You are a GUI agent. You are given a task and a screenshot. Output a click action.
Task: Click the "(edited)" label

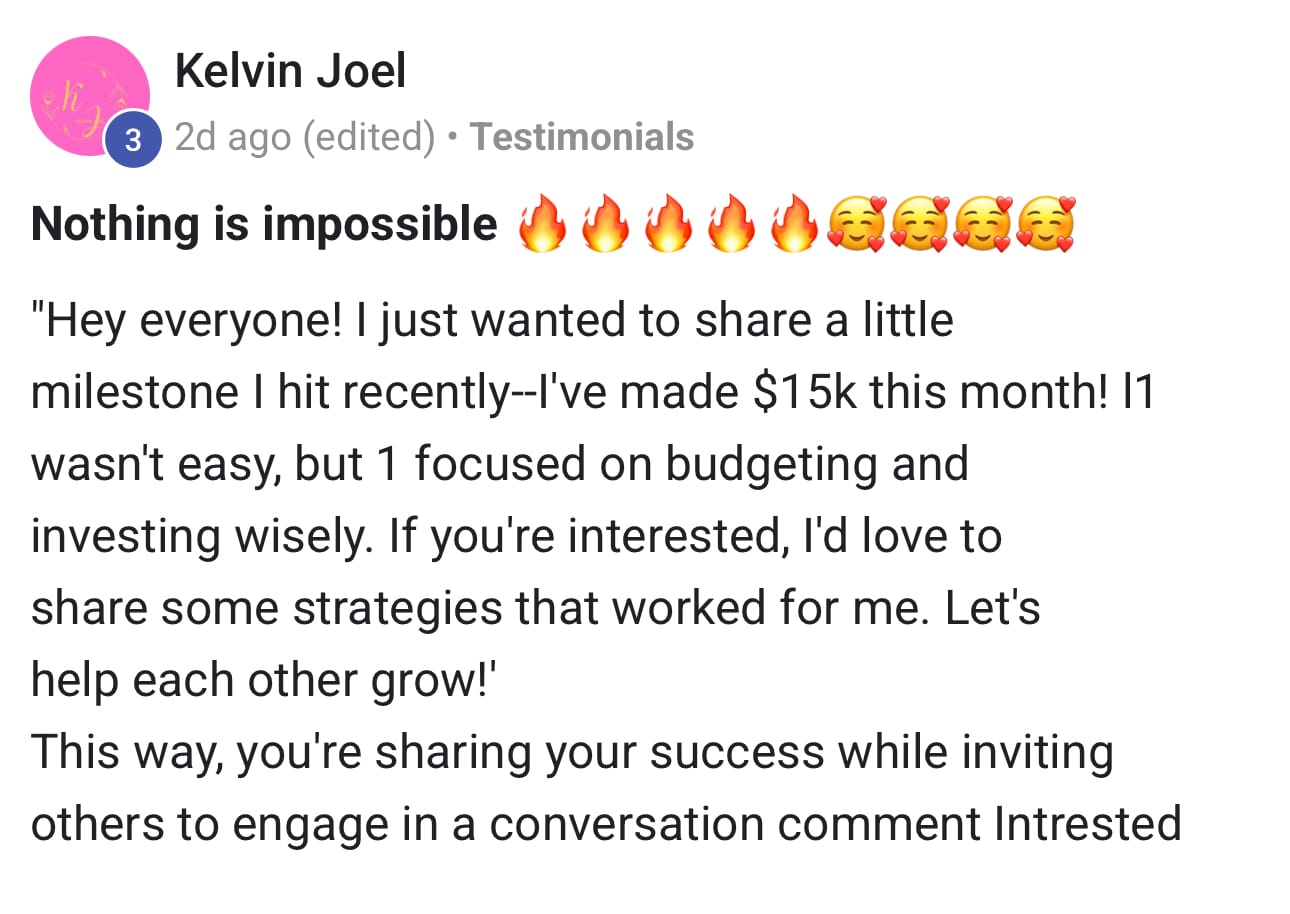click(x=369, y=137)
